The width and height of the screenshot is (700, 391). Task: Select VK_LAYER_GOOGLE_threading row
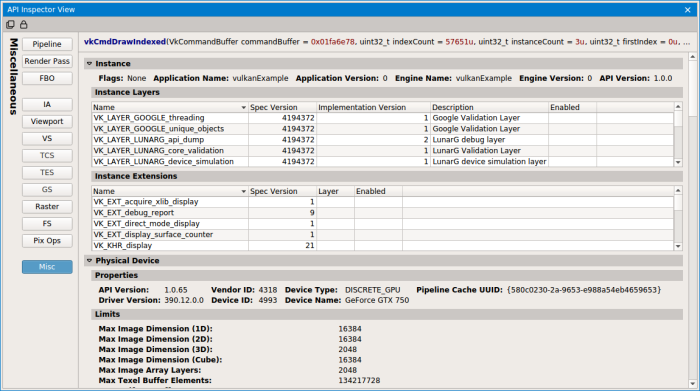coord(383,118)
